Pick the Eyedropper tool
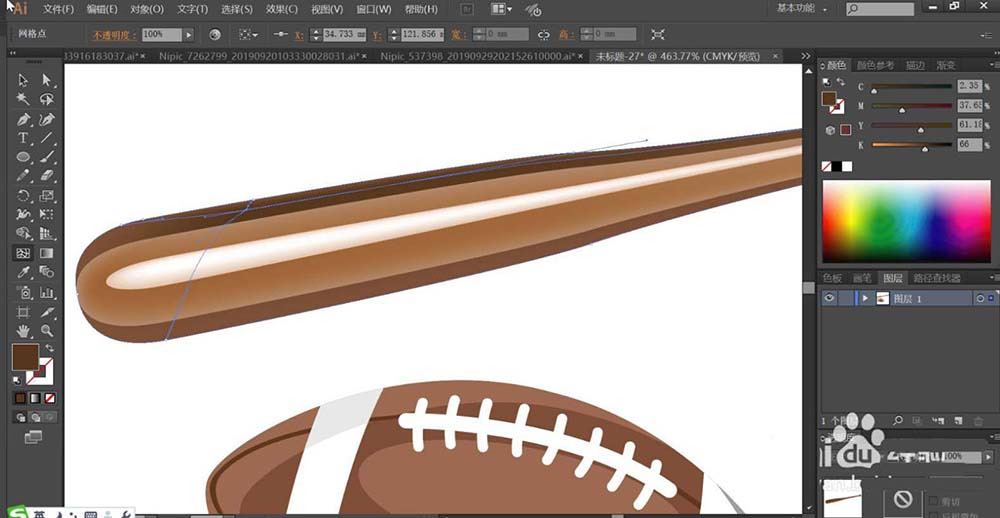This screenshot has height=518, width=1000. pyautogui.click(x=23, y=272)
